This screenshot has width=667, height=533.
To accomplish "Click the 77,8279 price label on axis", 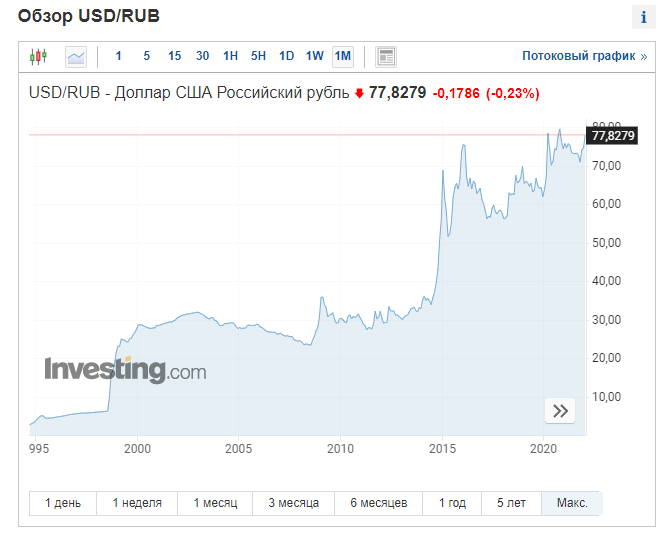I will pyautogui.click(x=612, y=136).
